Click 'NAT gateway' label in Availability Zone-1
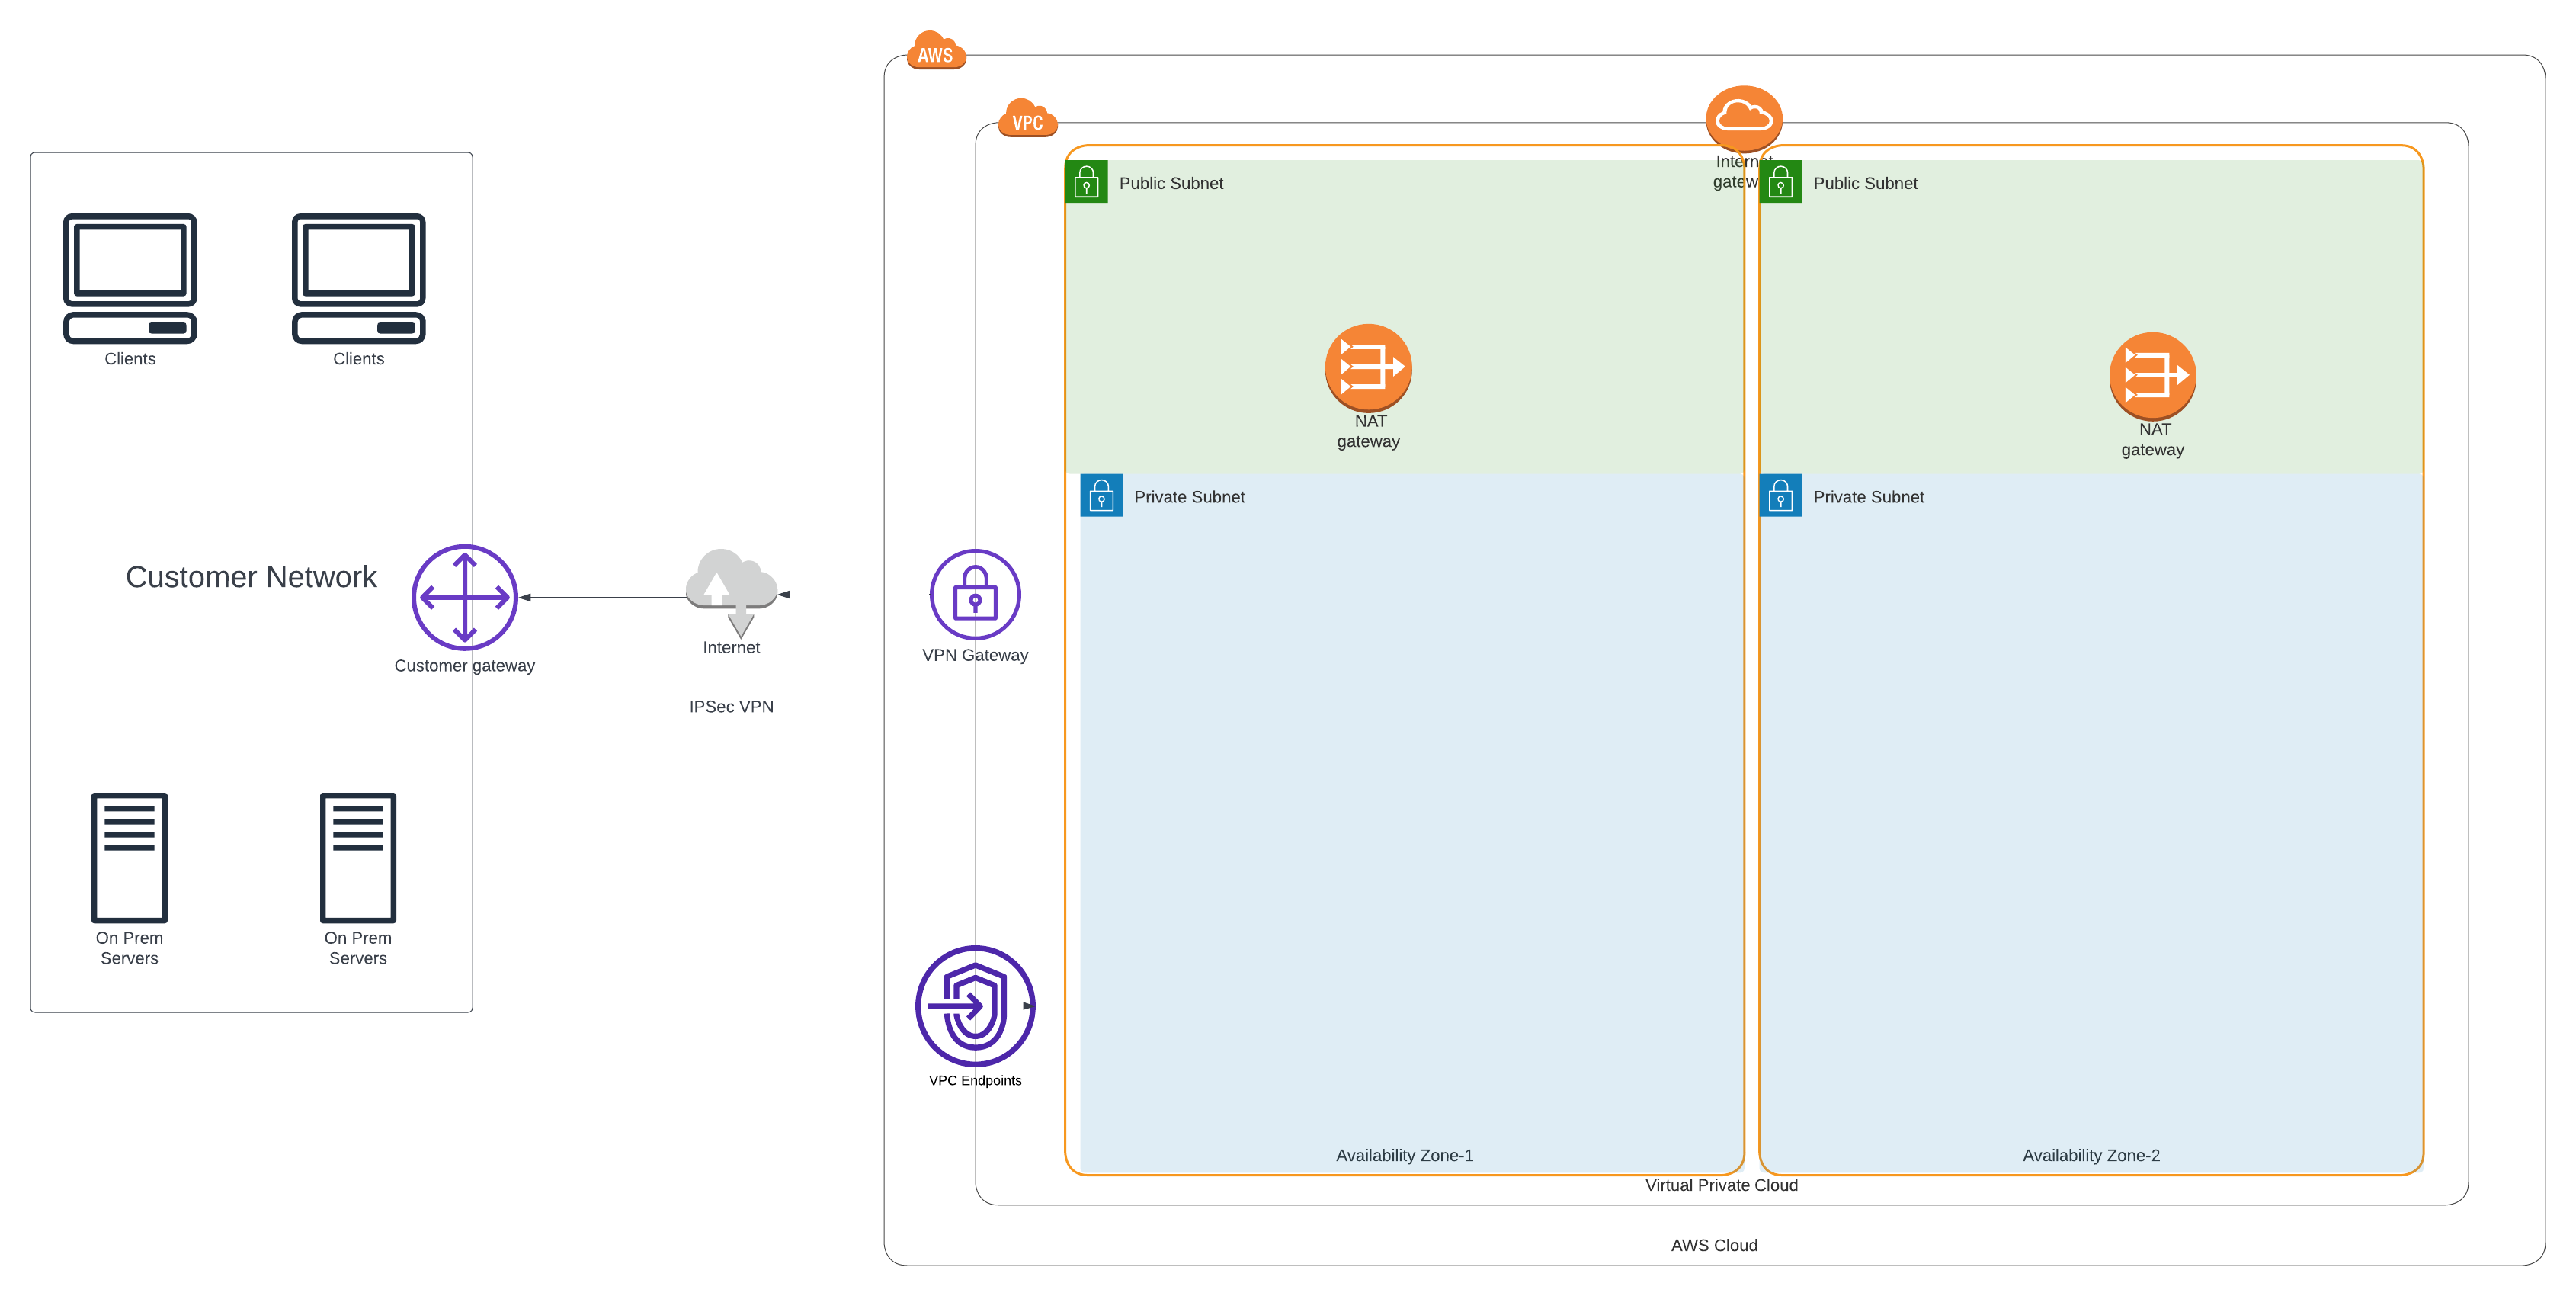 pyautogui.click(x=1368, y=431)
